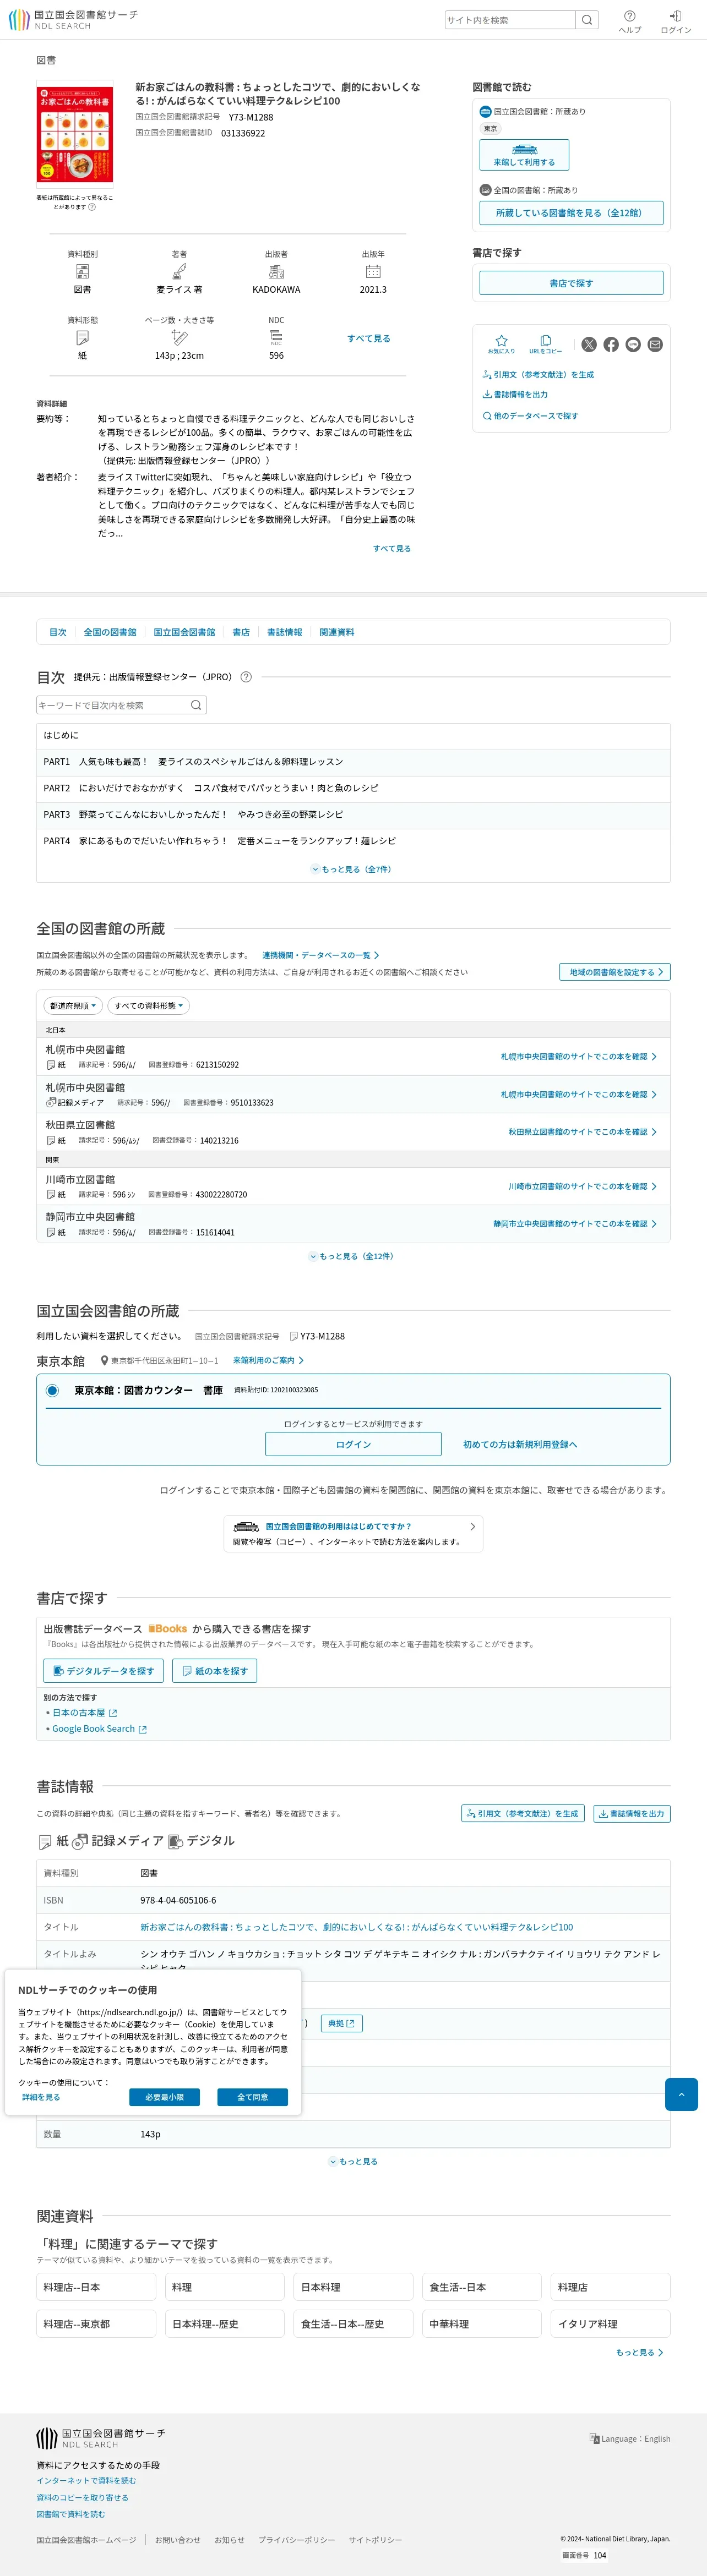This screenshot has height=2576, width=707.
Task: Click すべて見る next to NDC details
Action: pos(369,338)
